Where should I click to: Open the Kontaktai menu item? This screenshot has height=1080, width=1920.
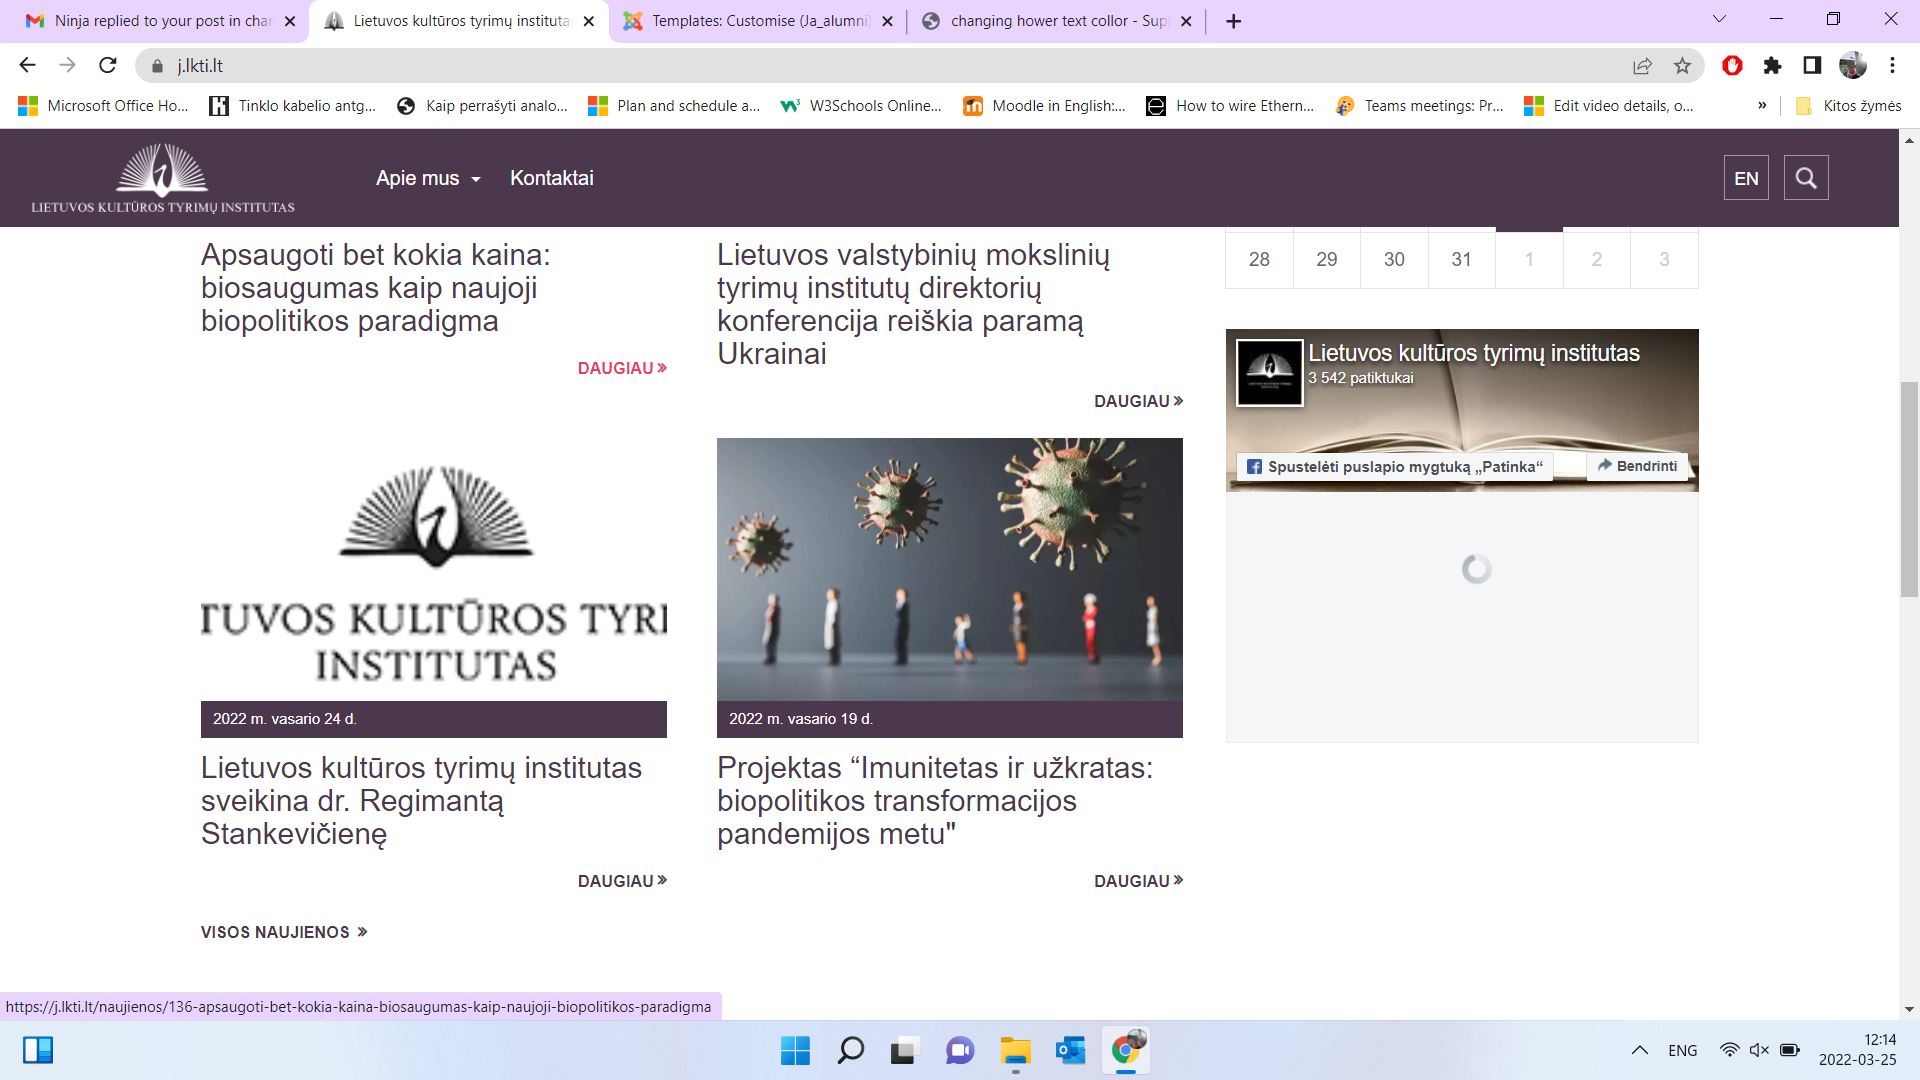pyautogui.click(x=551, y=178)
